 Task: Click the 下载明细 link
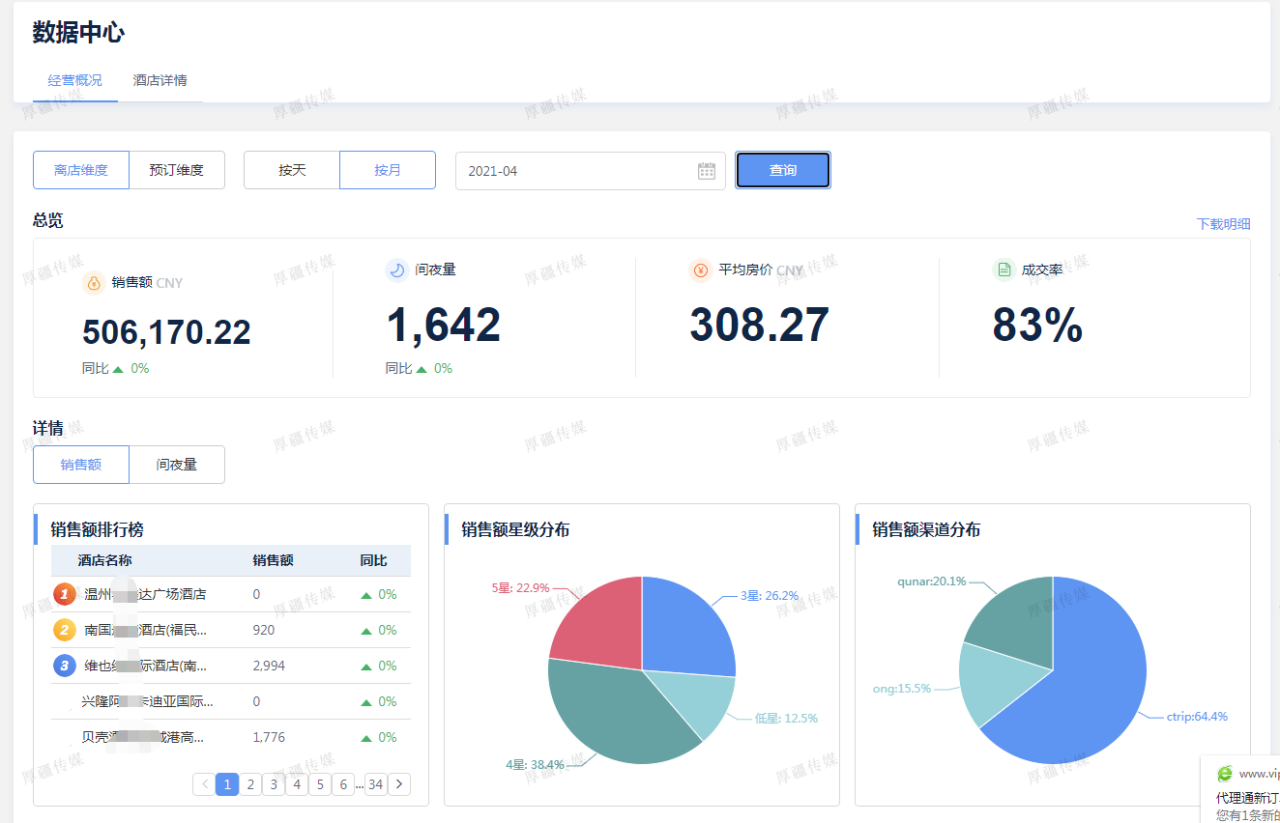pyautogui.click(x=1223, y=224)
